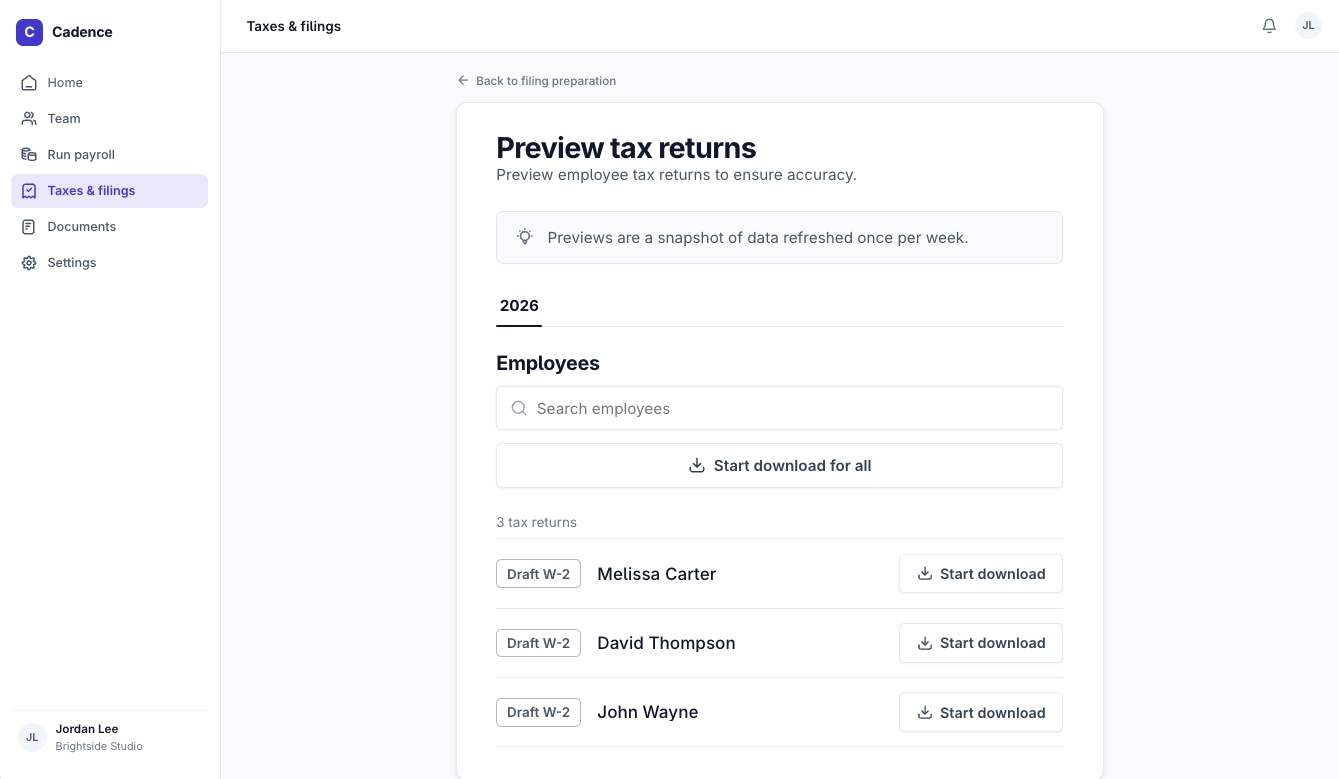Start download for John Wayne
The height and width of the screenshot is (779, 1339).
pos(980,712)
